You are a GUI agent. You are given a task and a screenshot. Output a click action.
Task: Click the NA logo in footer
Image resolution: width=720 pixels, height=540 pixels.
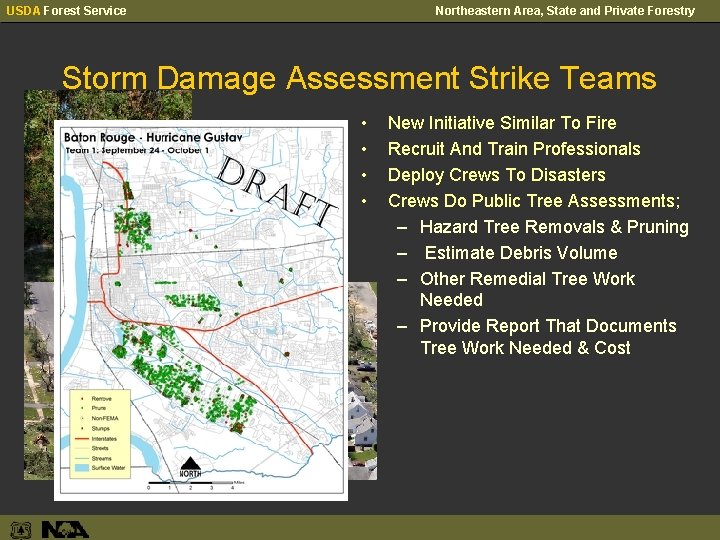point(65,529)
